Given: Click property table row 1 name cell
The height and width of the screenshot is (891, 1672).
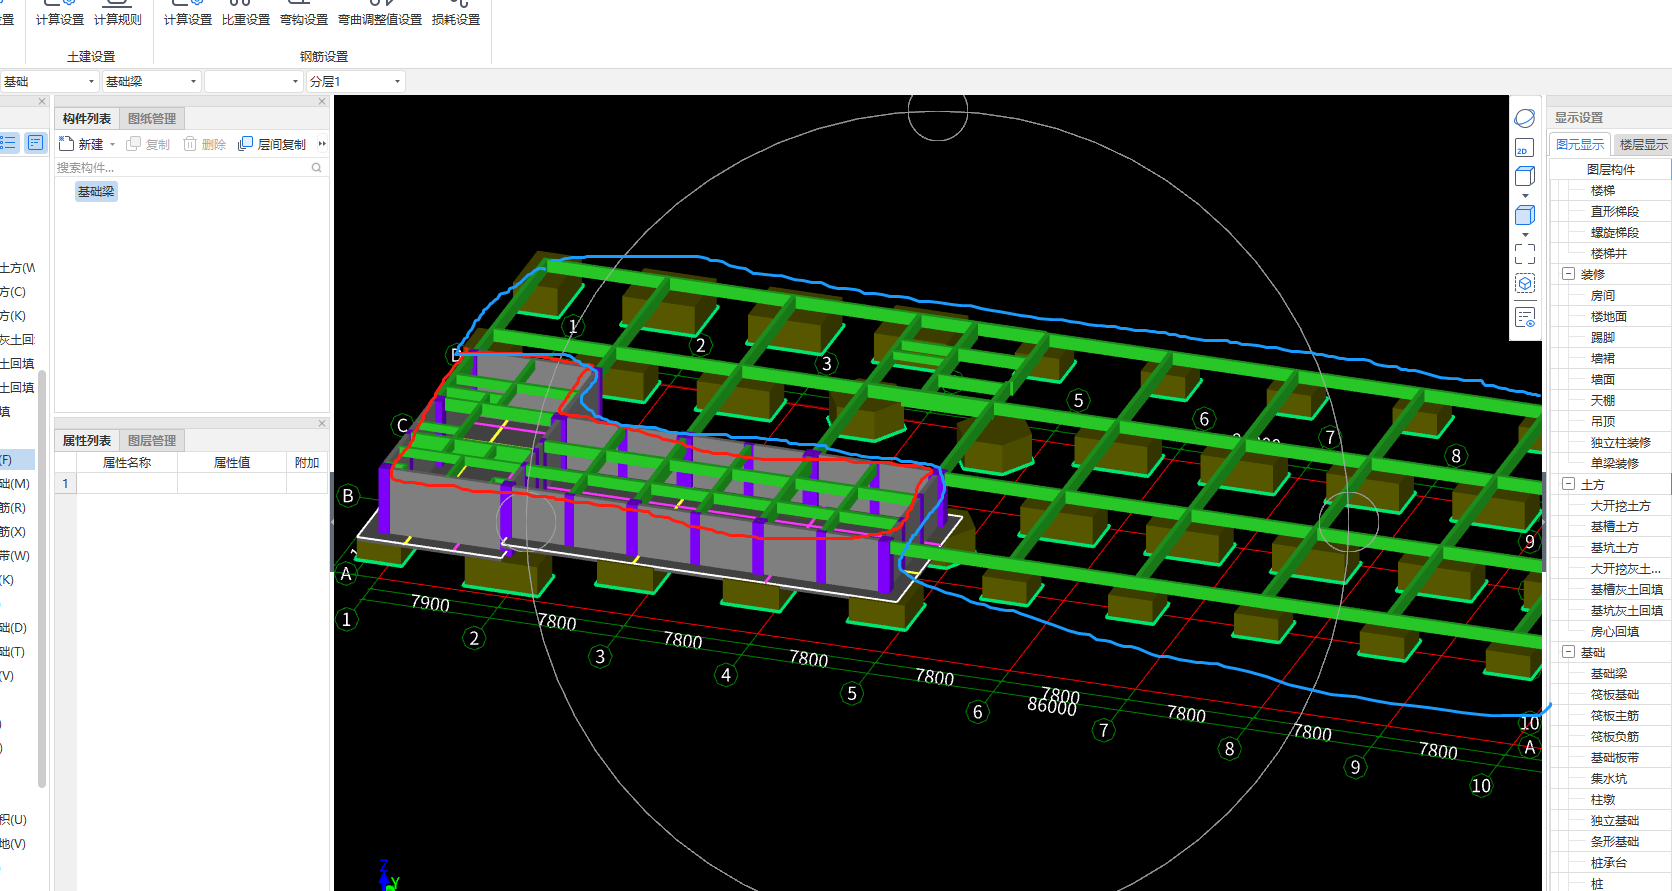Looking at the screenshot, I should [x=127, y=483].
